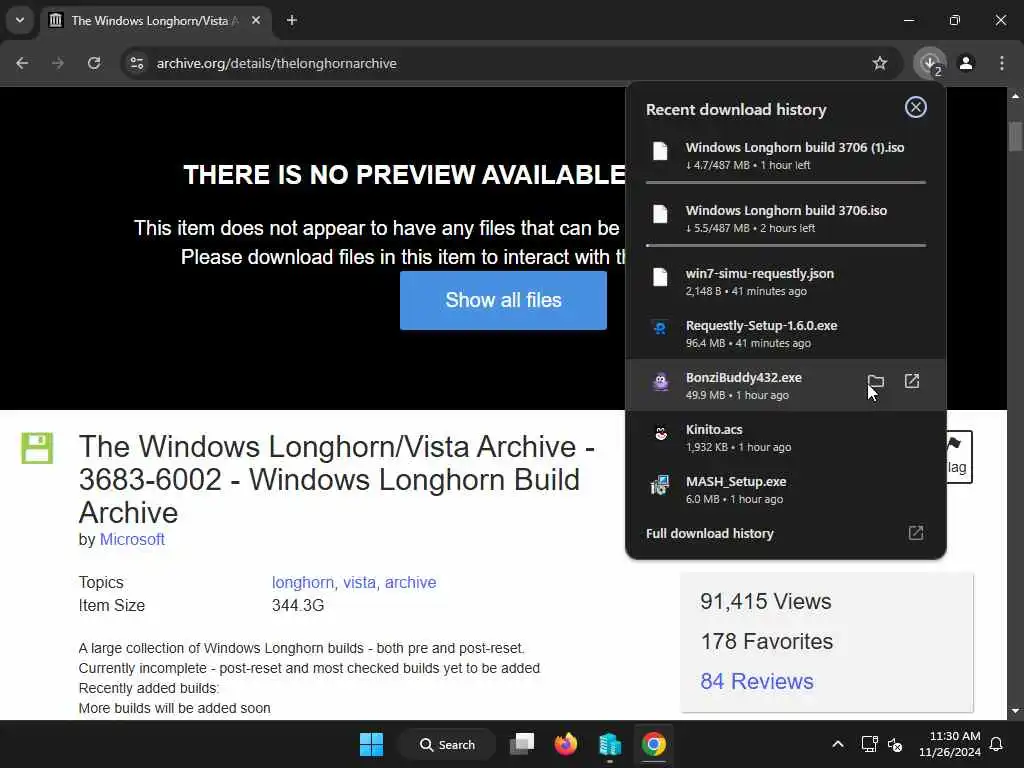Open the longhorn topic link
Viewport: 1024px width, 768px height.
[302, 582]
